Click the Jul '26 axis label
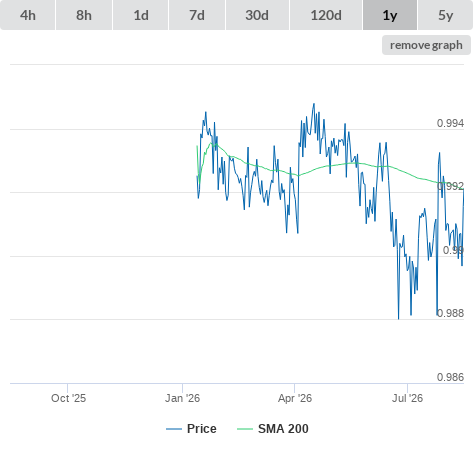474x455 pixels. pos(407,398)
